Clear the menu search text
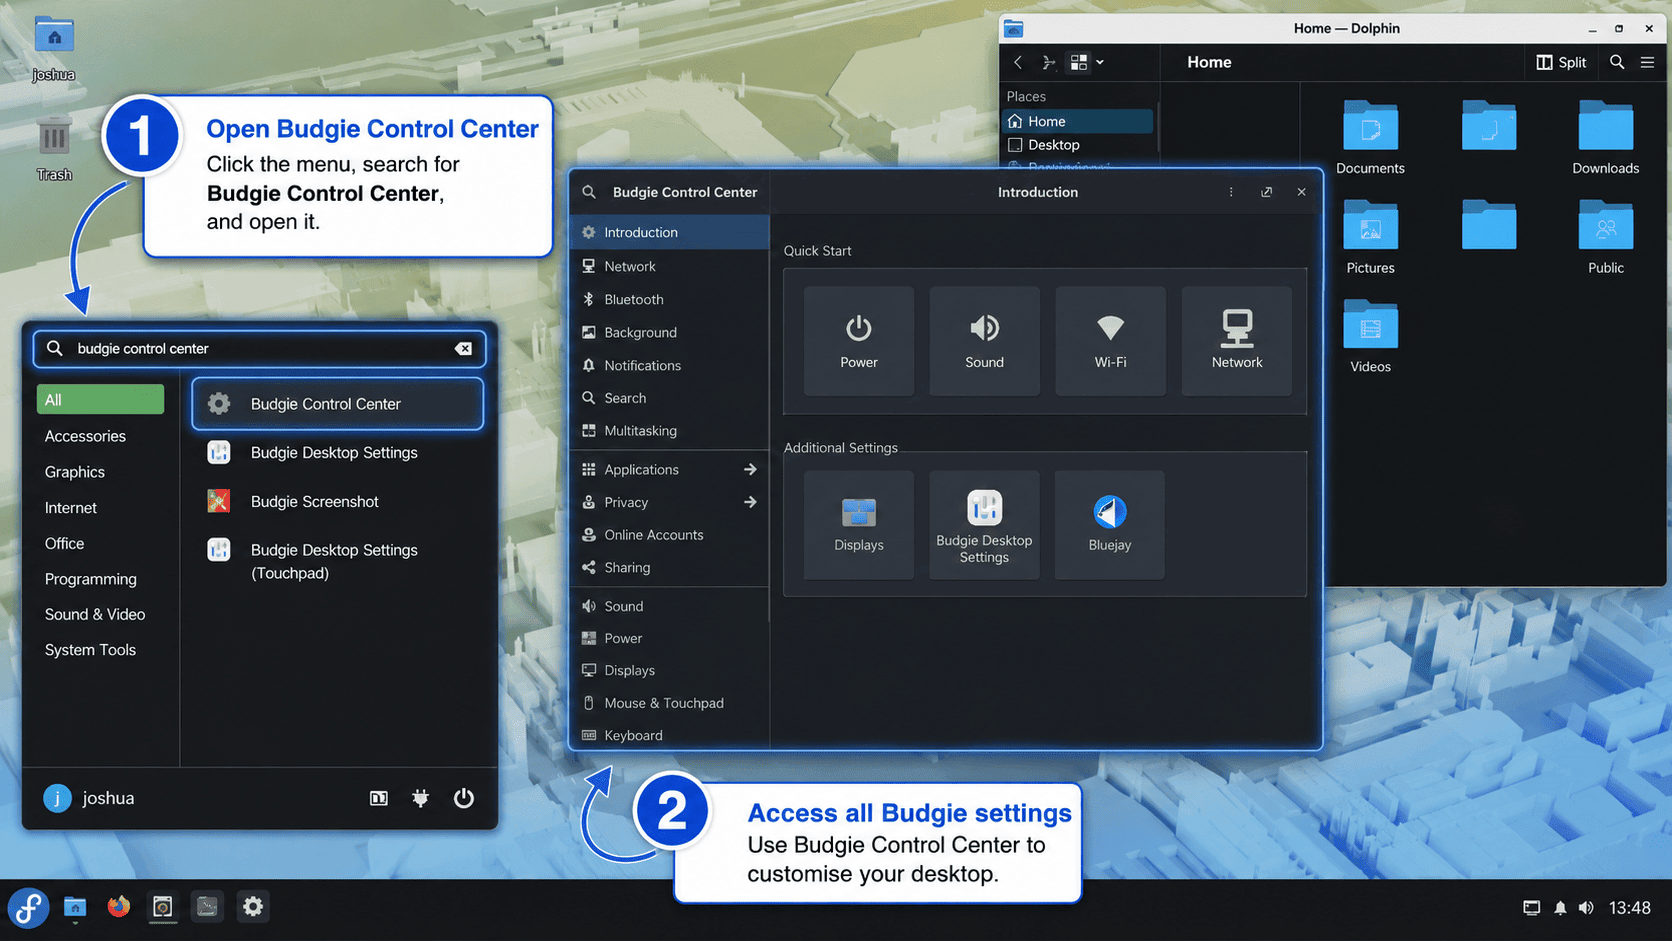 (x=463, y=349)
